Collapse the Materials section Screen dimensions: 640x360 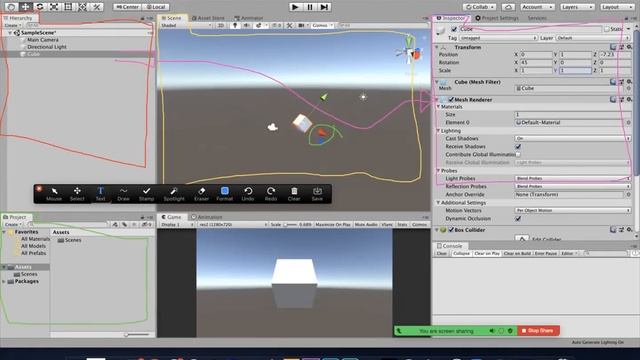[439, 107]
